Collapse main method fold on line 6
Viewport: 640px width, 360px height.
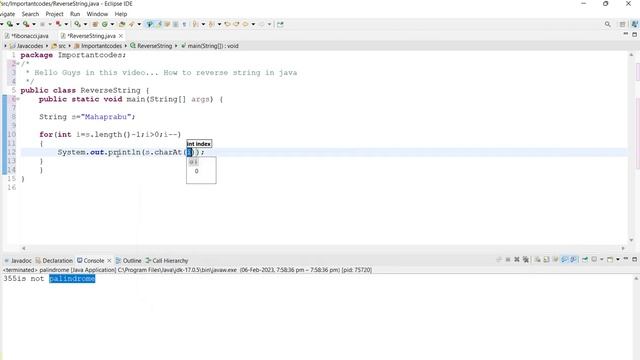tap(18, 99)
